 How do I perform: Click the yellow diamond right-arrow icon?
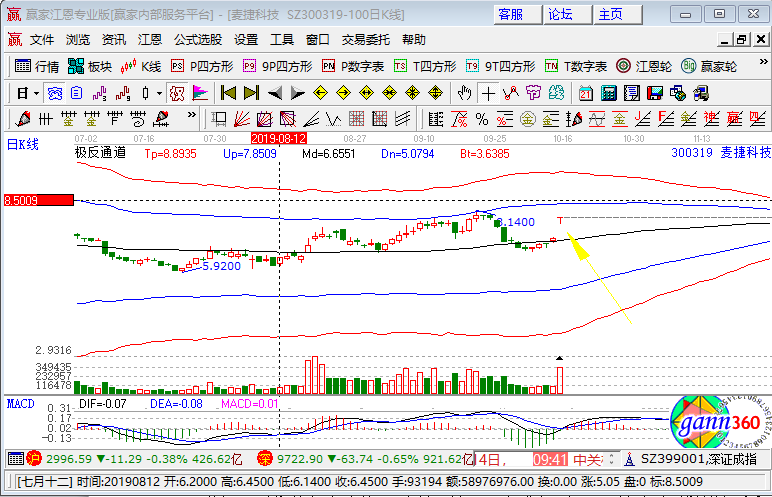click(x=343, y=93)
